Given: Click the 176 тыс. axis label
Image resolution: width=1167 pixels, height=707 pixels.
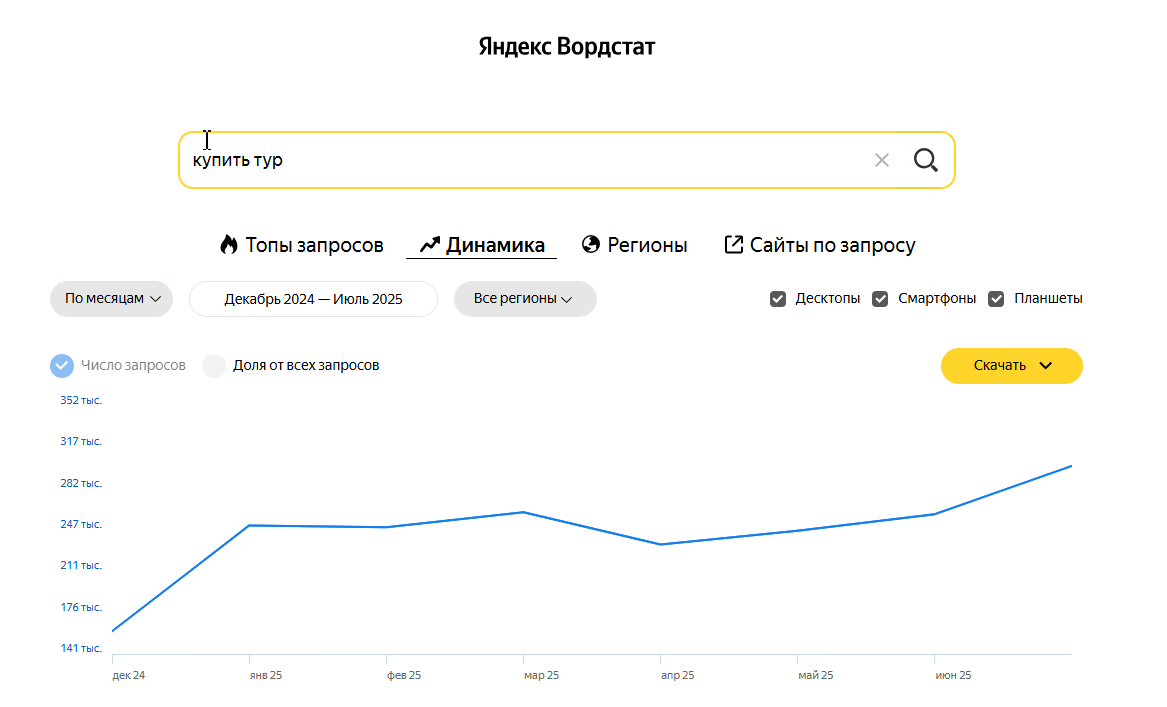Looking at the screenshot, I should point(81,607).
